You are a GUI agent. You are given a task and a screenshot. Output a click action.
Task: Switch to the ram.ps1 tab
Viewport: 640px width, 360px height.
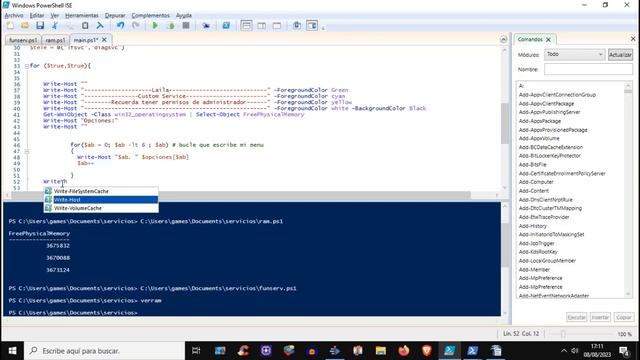(x=55, y=40)
